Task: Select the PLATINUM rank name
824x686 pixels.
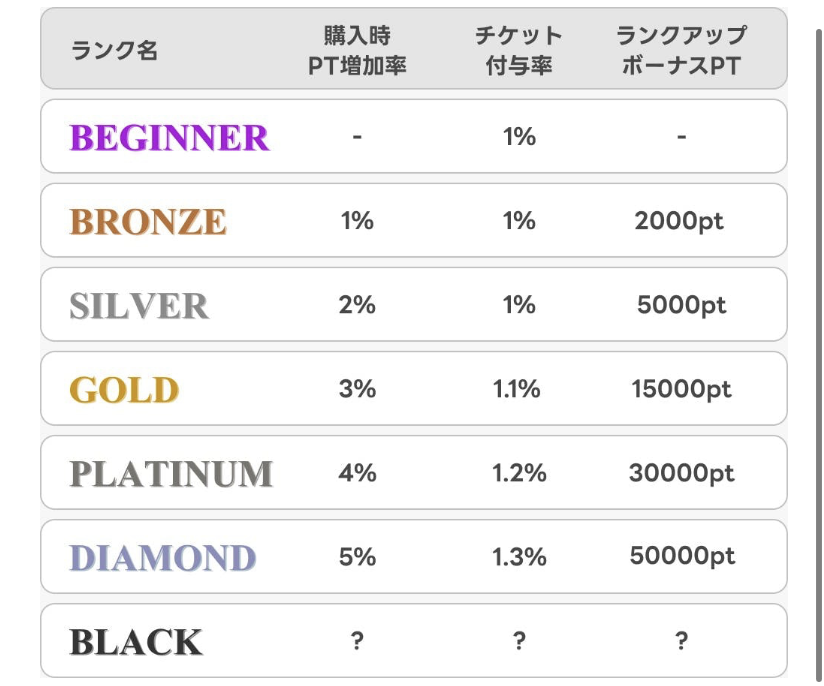Action: tap(171, 474)
